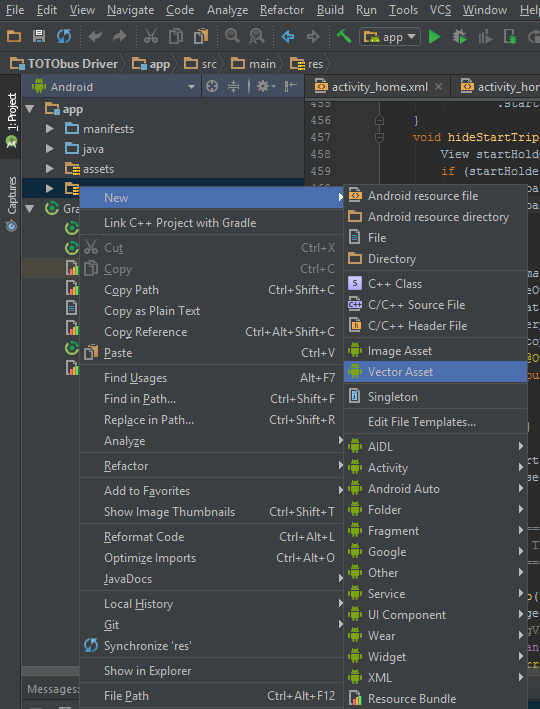The image size is (540, 709).
Task: Click the main breadcrumb
Action: (254, 64)
